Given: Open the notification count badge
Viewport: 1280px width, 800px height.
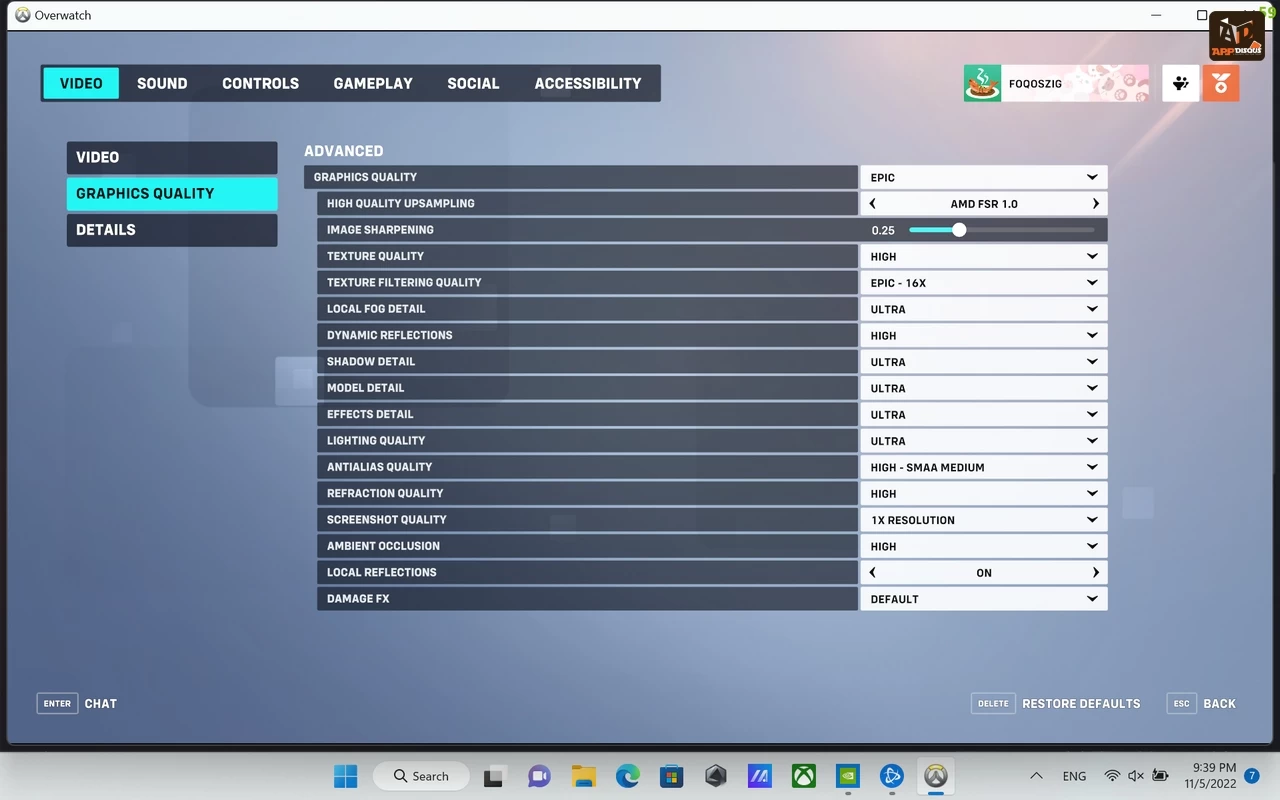Looking at the screenshot, I should pyautogui.click(x=1252, y=776).
